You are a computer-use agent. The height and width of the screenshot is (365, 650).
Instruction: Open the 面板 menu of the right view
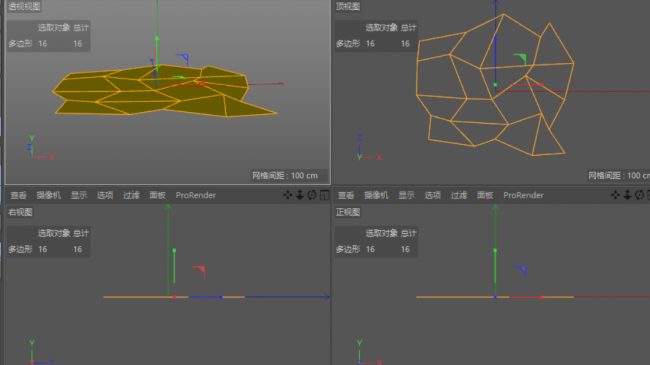(158, 195)
